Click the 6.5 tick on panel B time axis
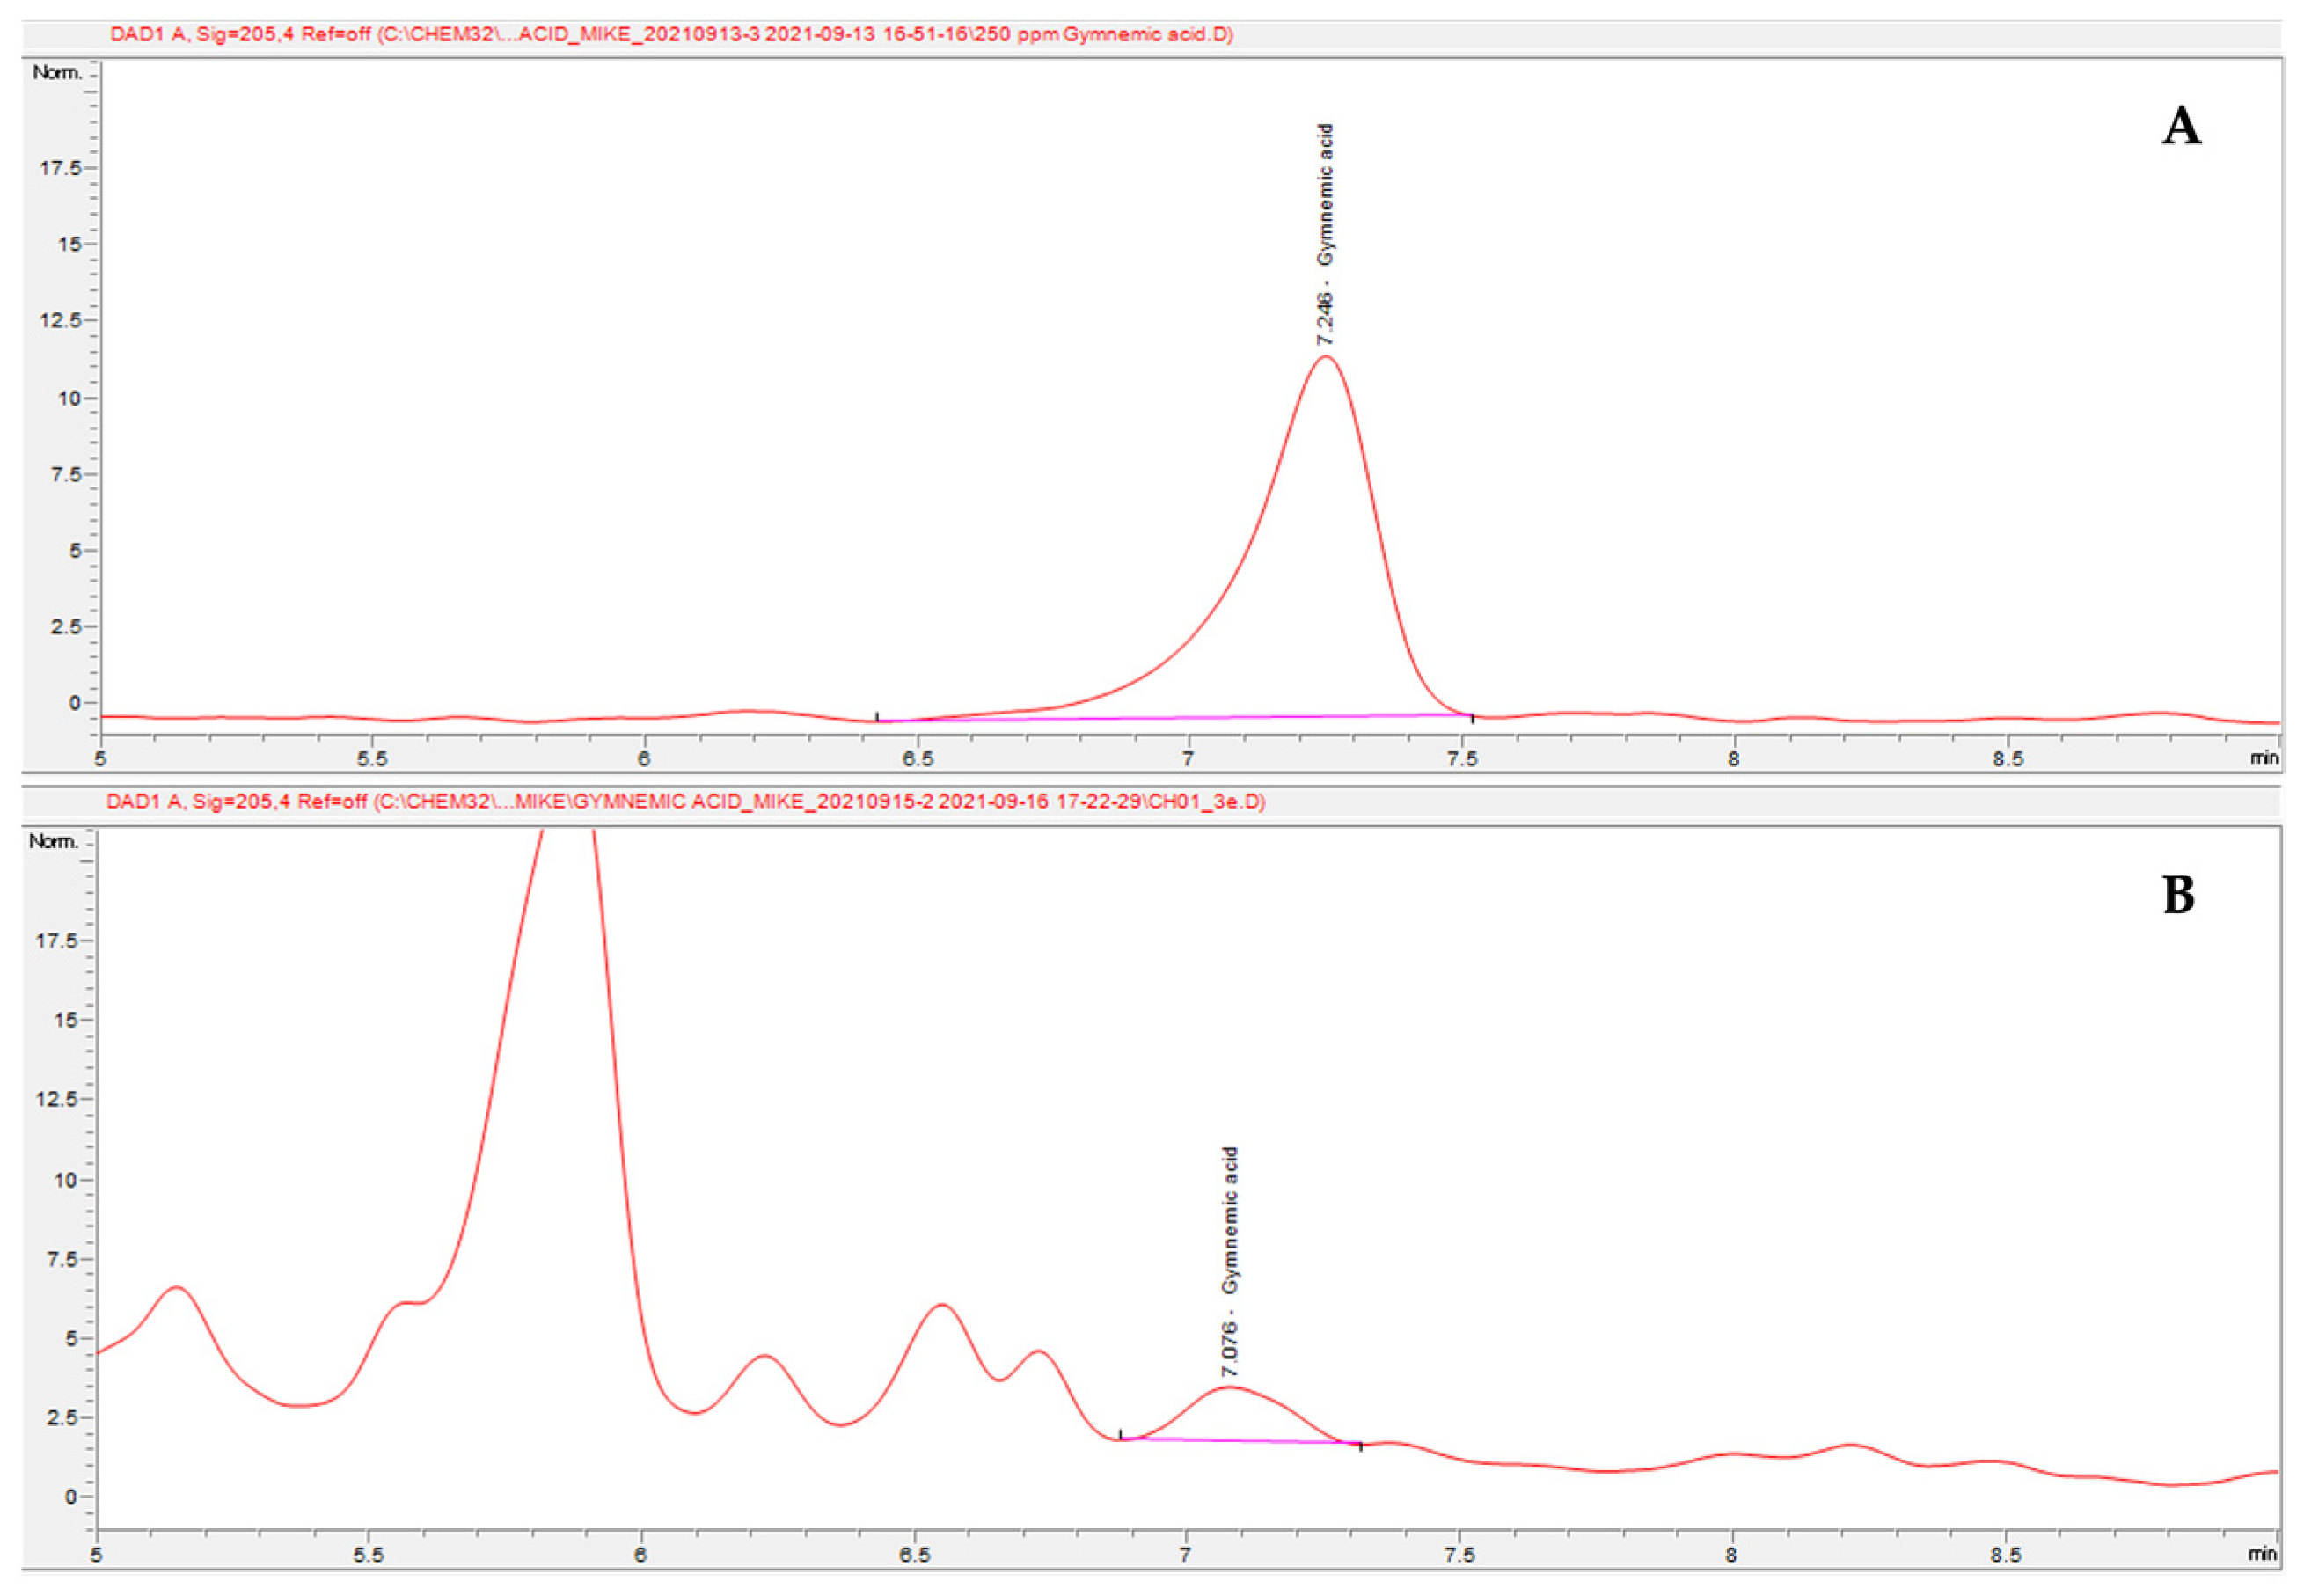 click(x=914, y=1555)
